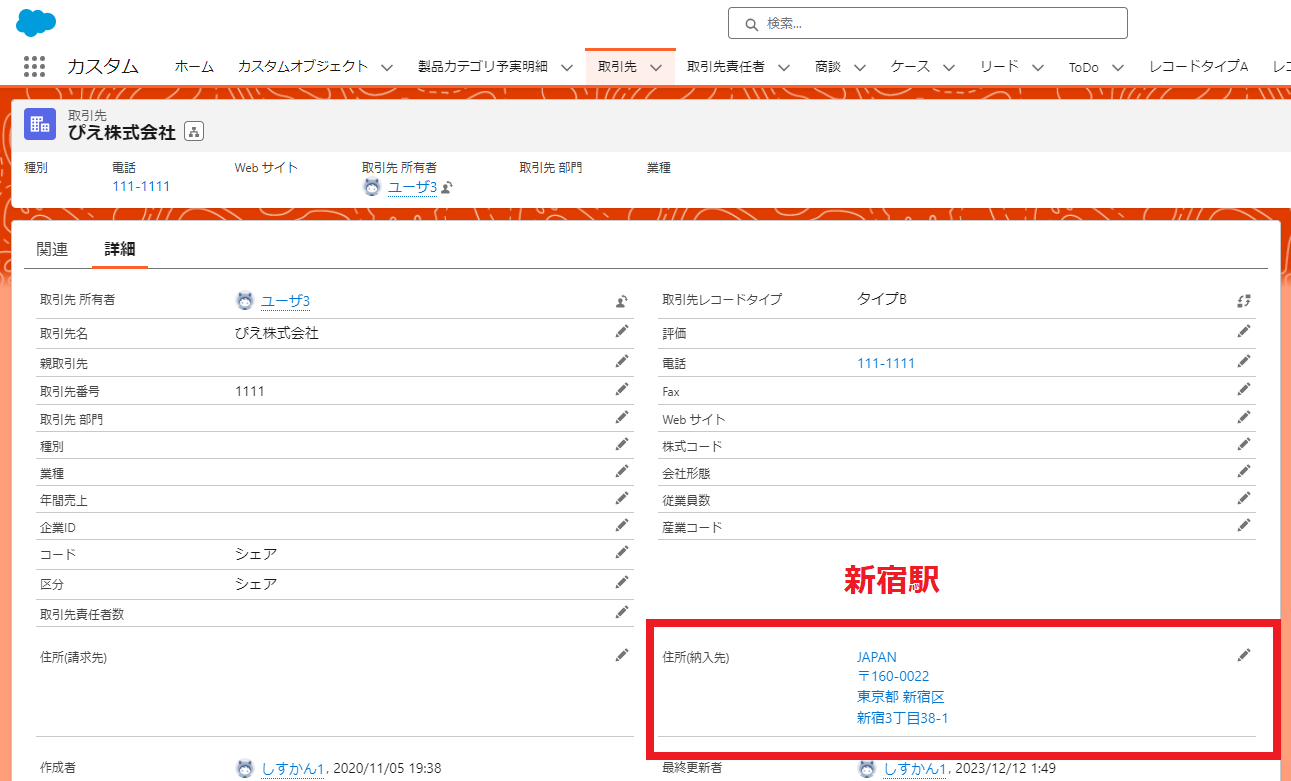
Task: Click ユーザ3 link in details owner row
Action: (x=285, y=300)
